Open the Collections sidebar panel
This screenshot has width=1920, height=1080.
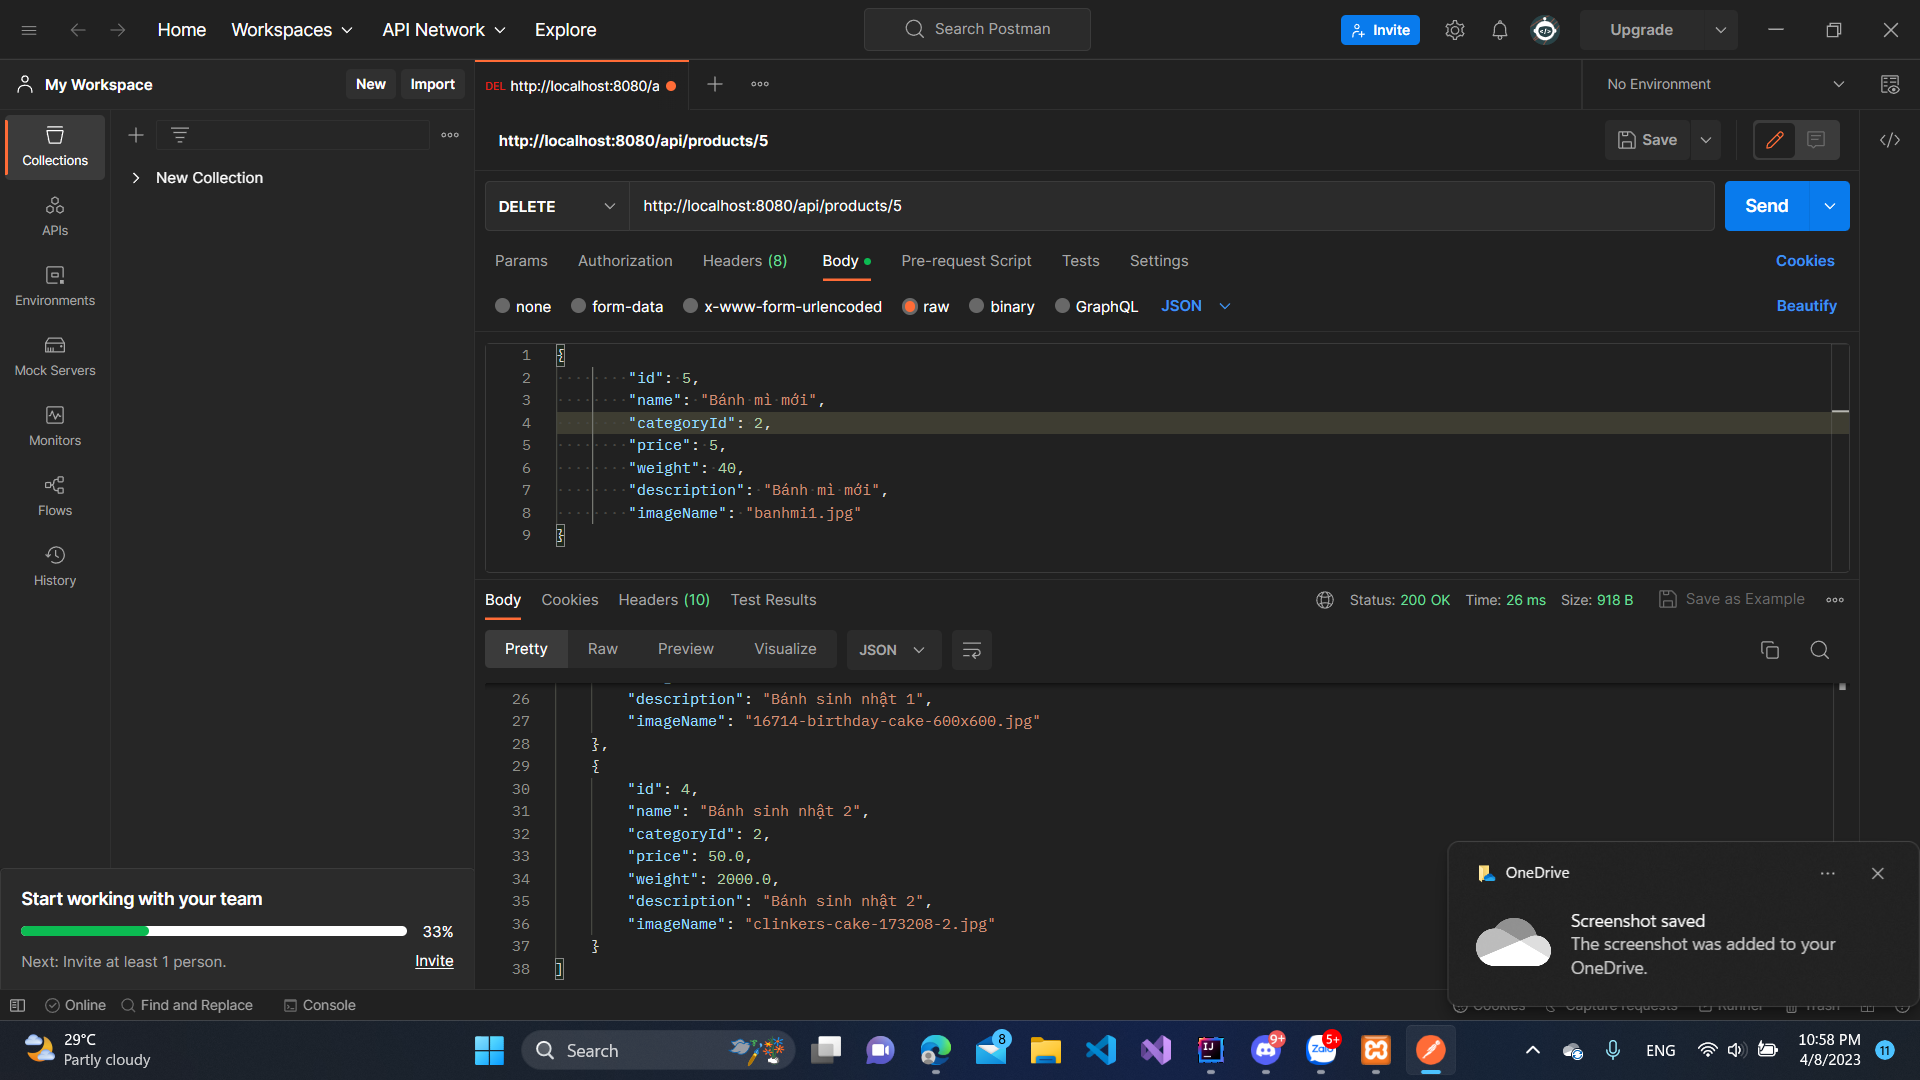(x=55, y=146)
